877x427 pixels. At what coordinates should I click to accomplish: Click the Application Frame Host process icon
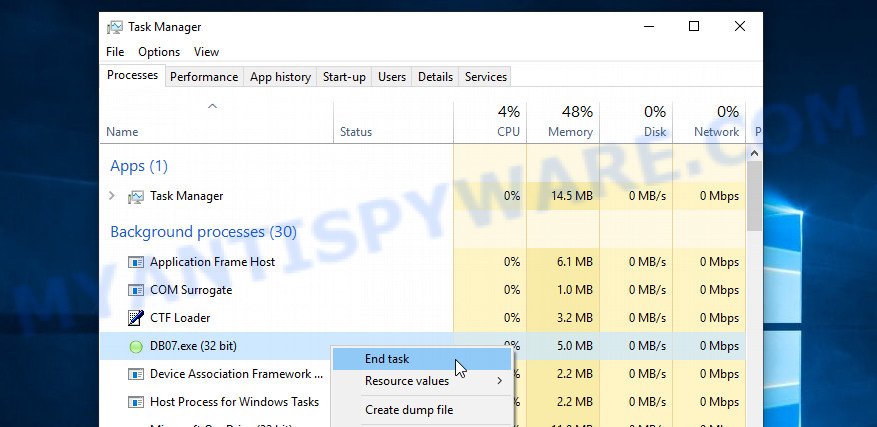pyautogui.click(x=136, y=262)
